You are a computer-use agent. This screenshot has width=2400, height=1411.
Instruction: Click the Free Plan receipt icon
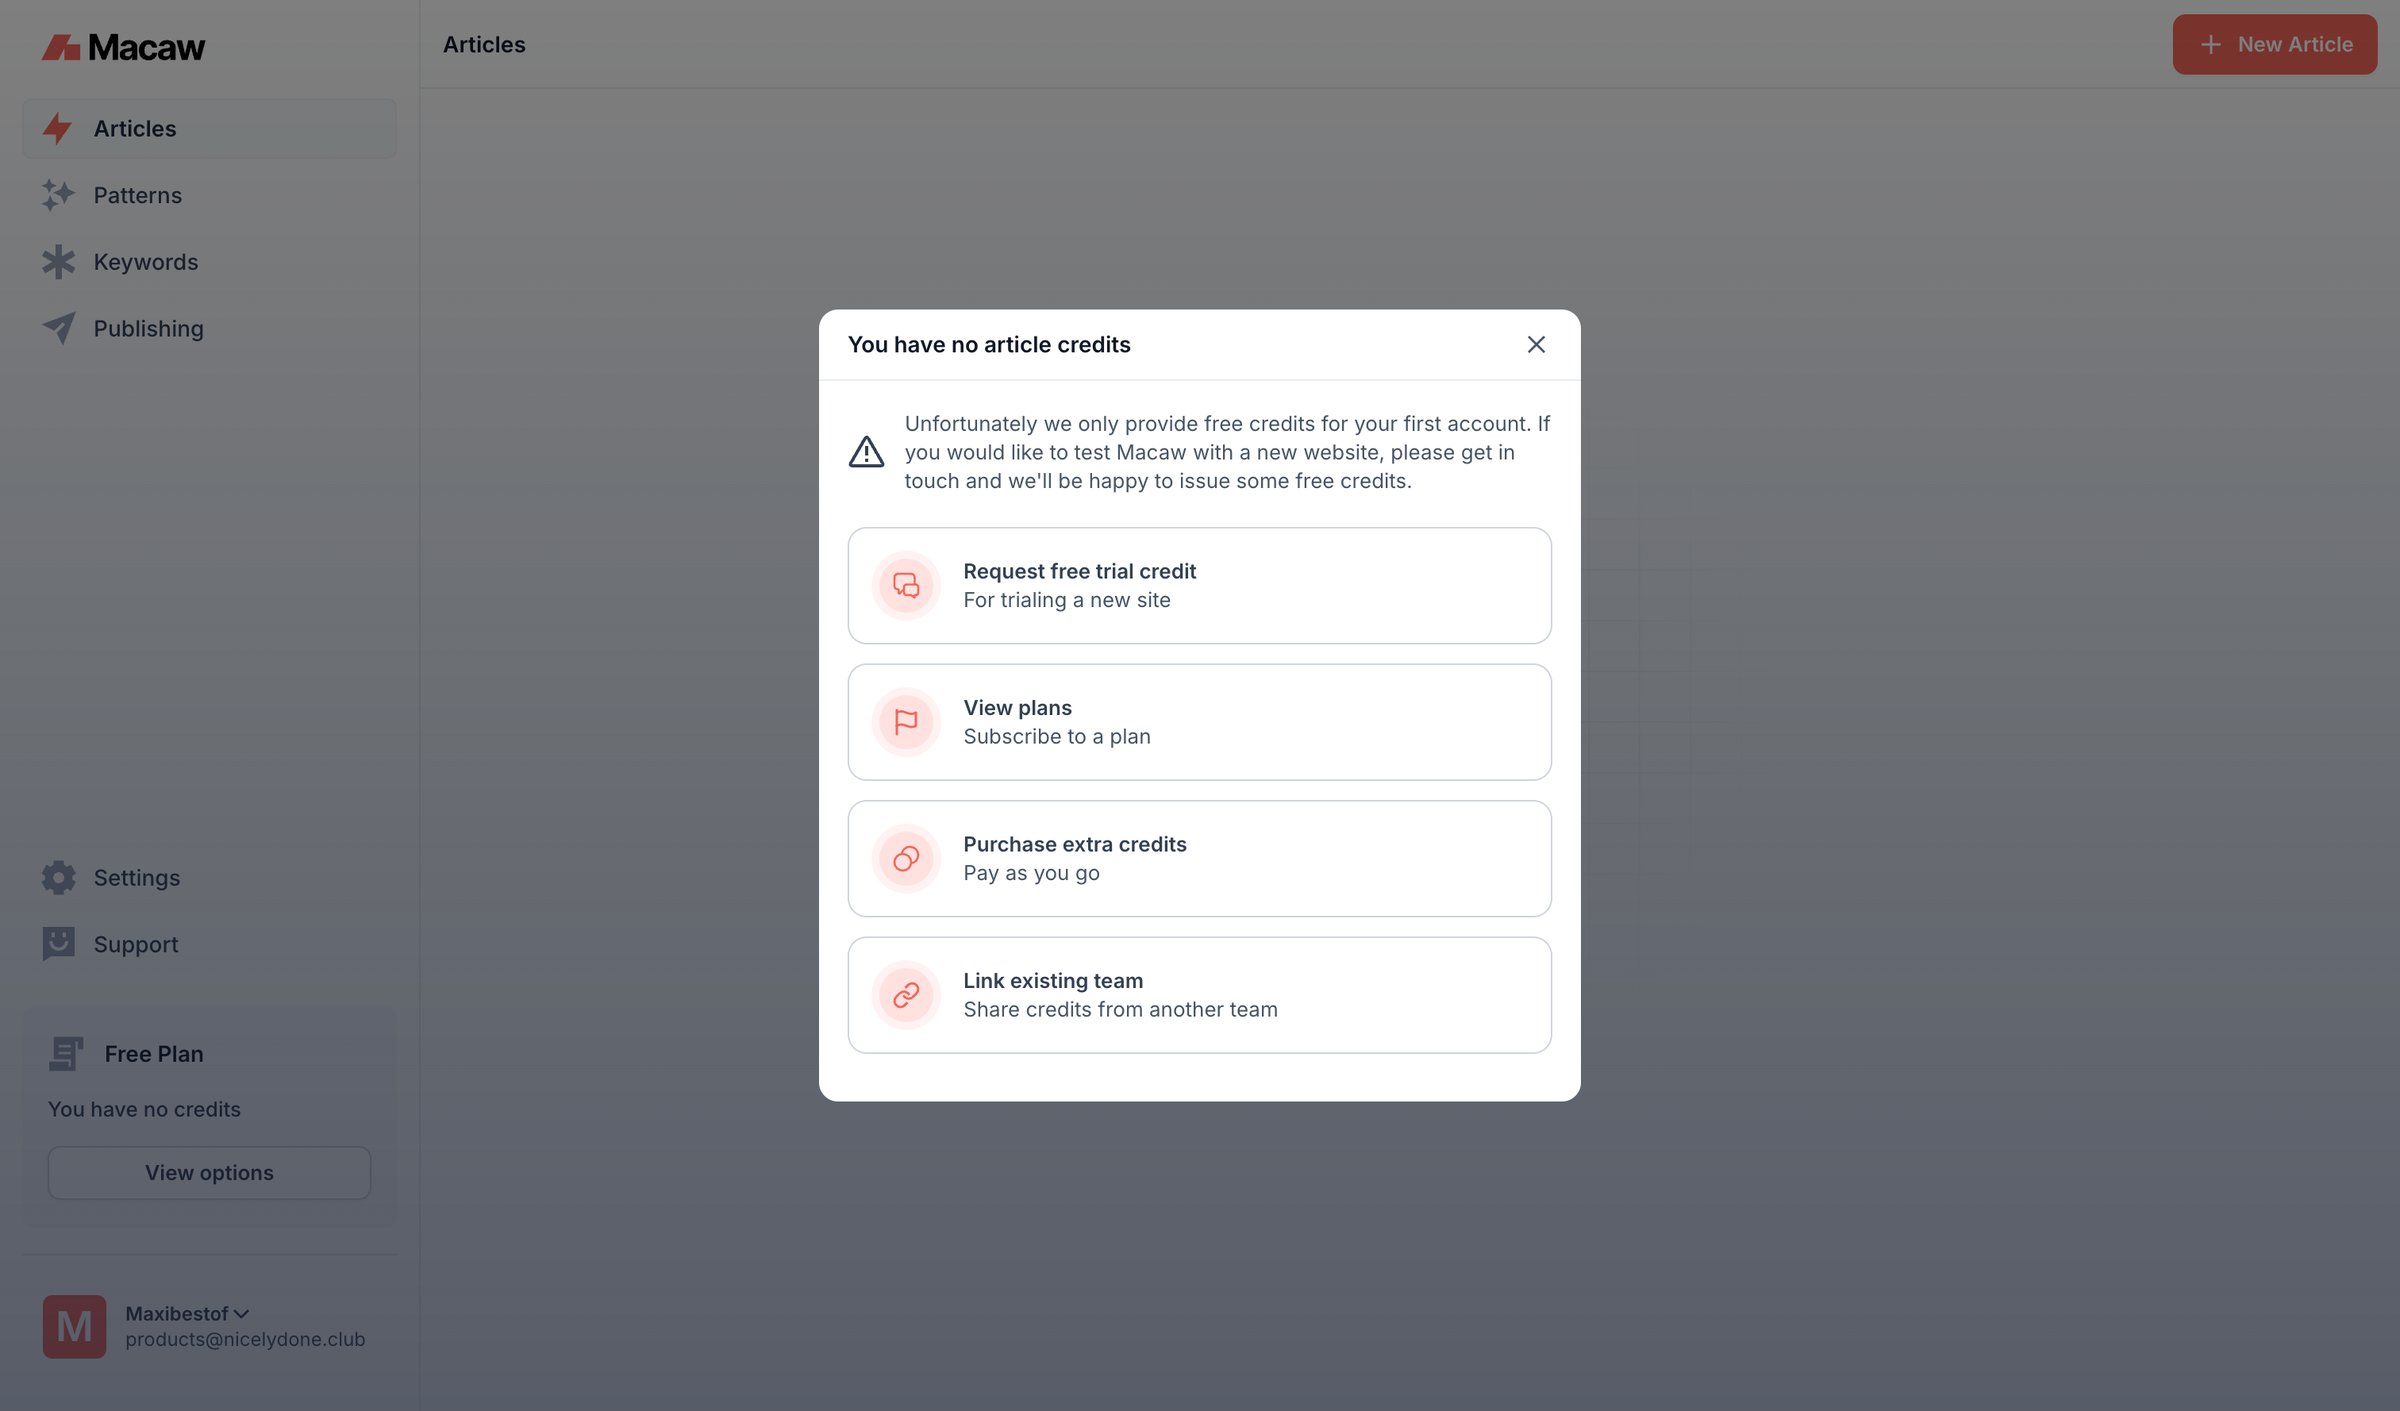pos(66,1054)
